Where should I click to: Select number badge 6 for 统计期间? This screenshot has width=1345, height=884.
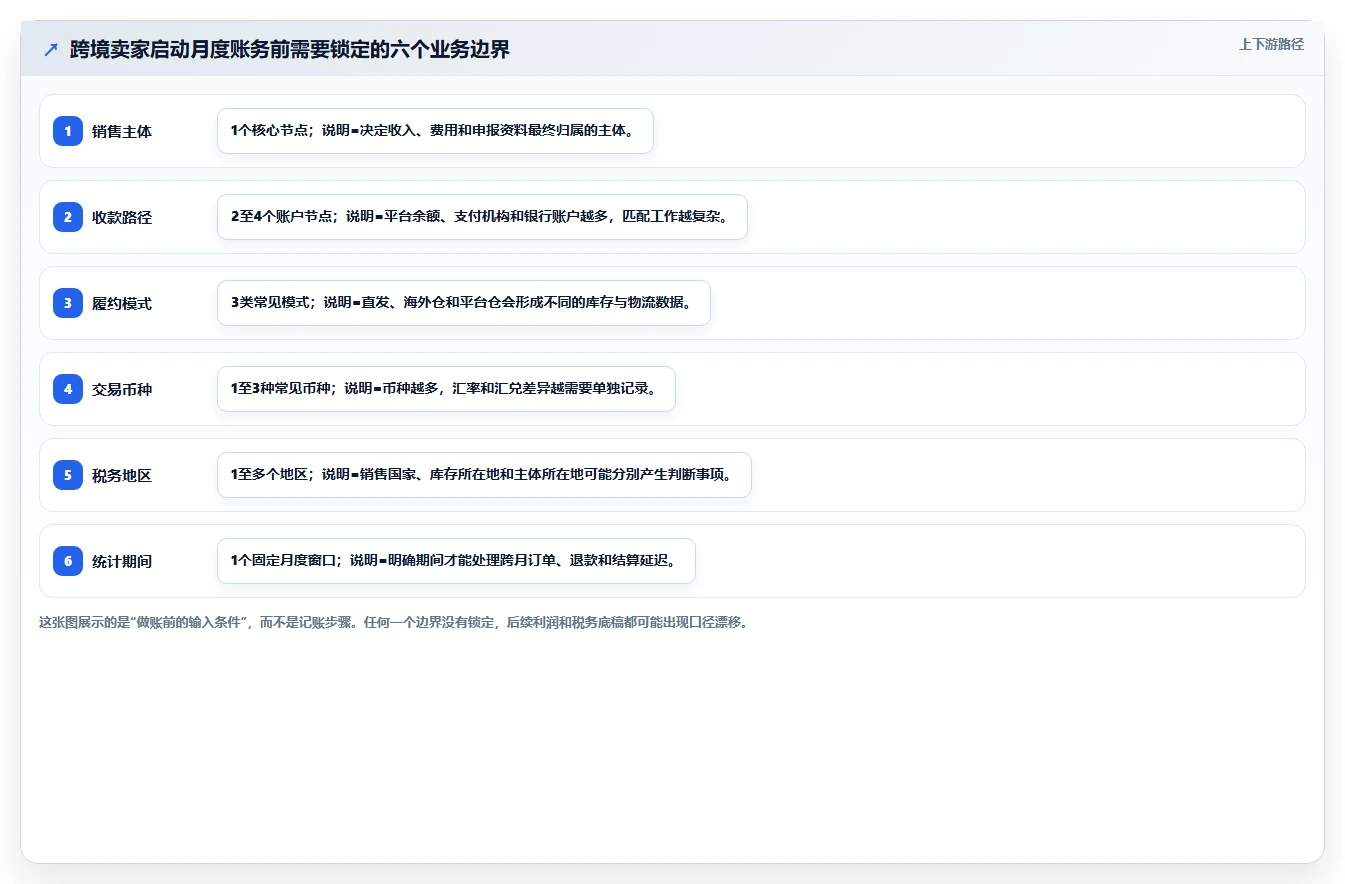[x=68, y=561]
